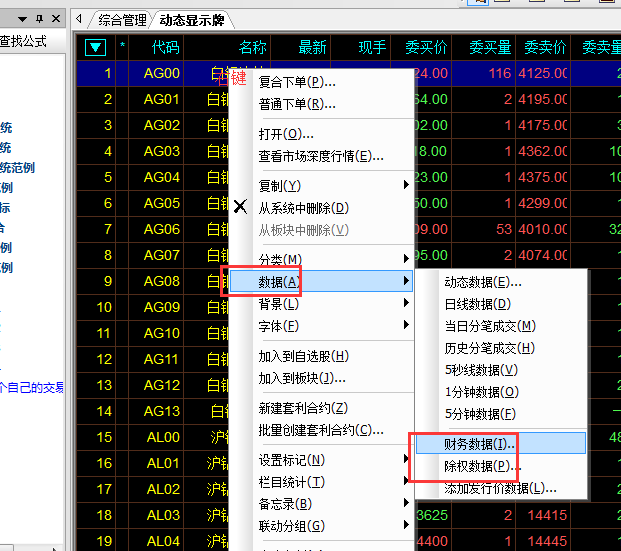Click the blue dropdown triangle icon in table header
The height and width of the screenshot is (551, 621).
pyautogui.click(x=96, y=47)
